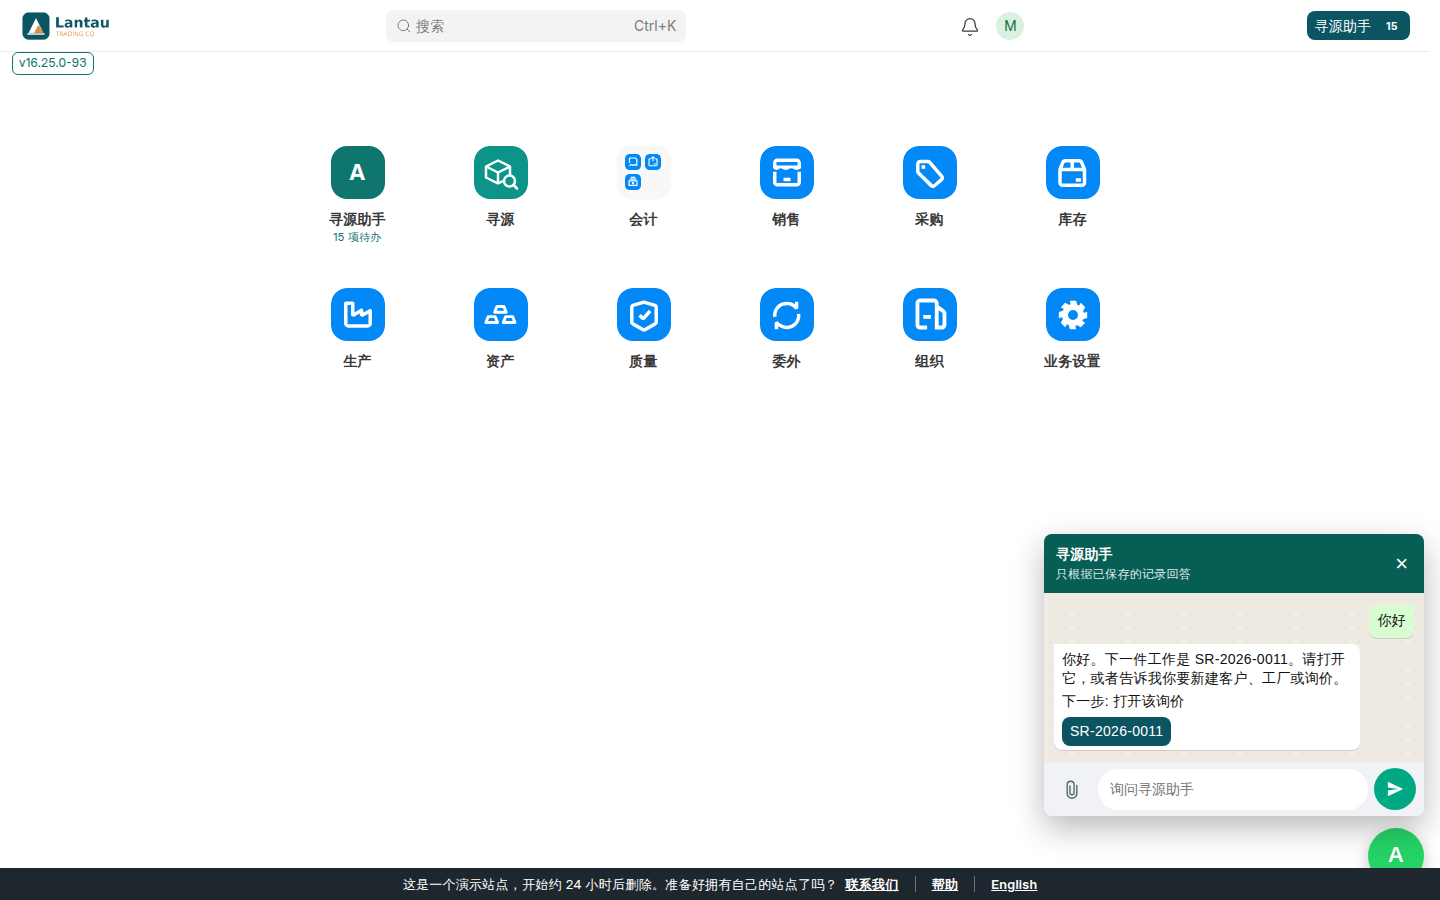1440x900 pixels.
Task: Click the attachment paperclip in chat
Action: coord(1071,789)
